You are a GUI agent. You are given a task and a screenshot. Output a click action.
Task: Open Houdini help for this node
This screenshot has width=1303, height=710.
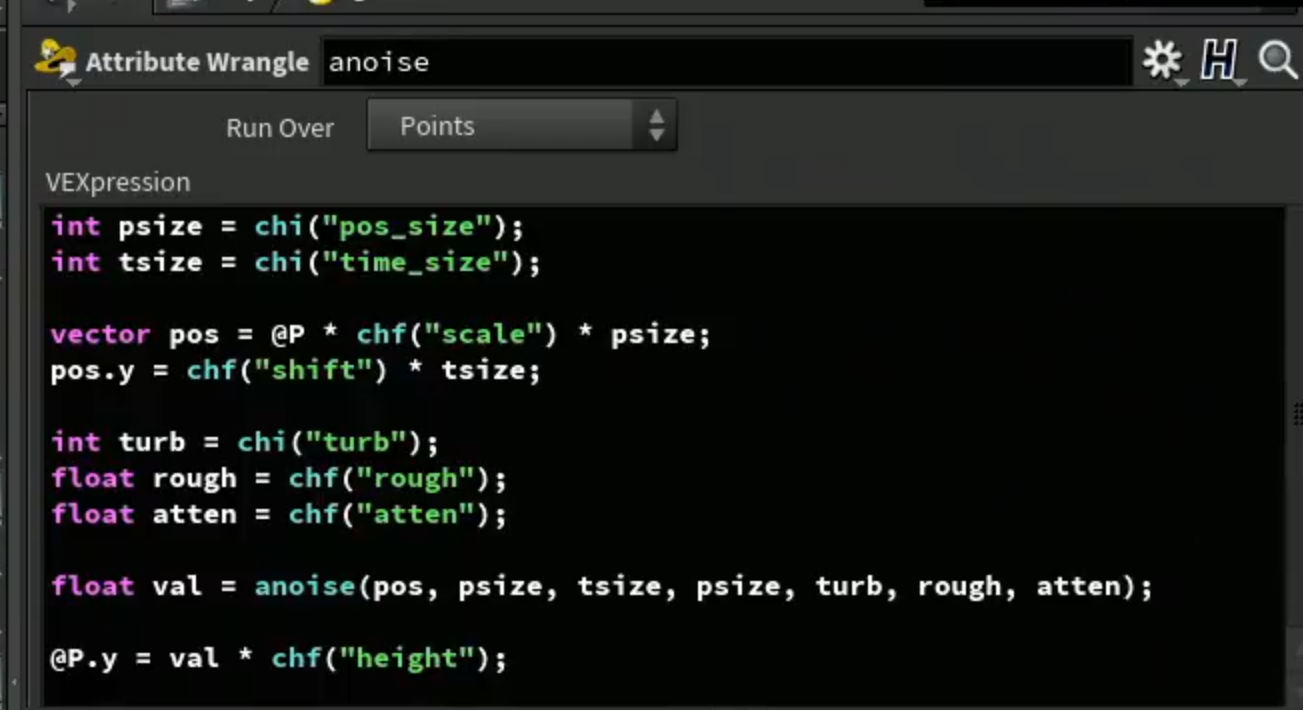pyautogui.click(x=1219, y=62)
